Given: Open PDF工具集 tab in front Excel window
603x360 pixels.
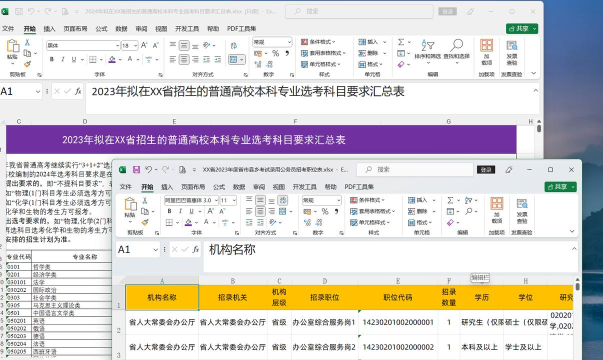Looking at the screenshot, I should pyautogui.click(x=359, y=187).
